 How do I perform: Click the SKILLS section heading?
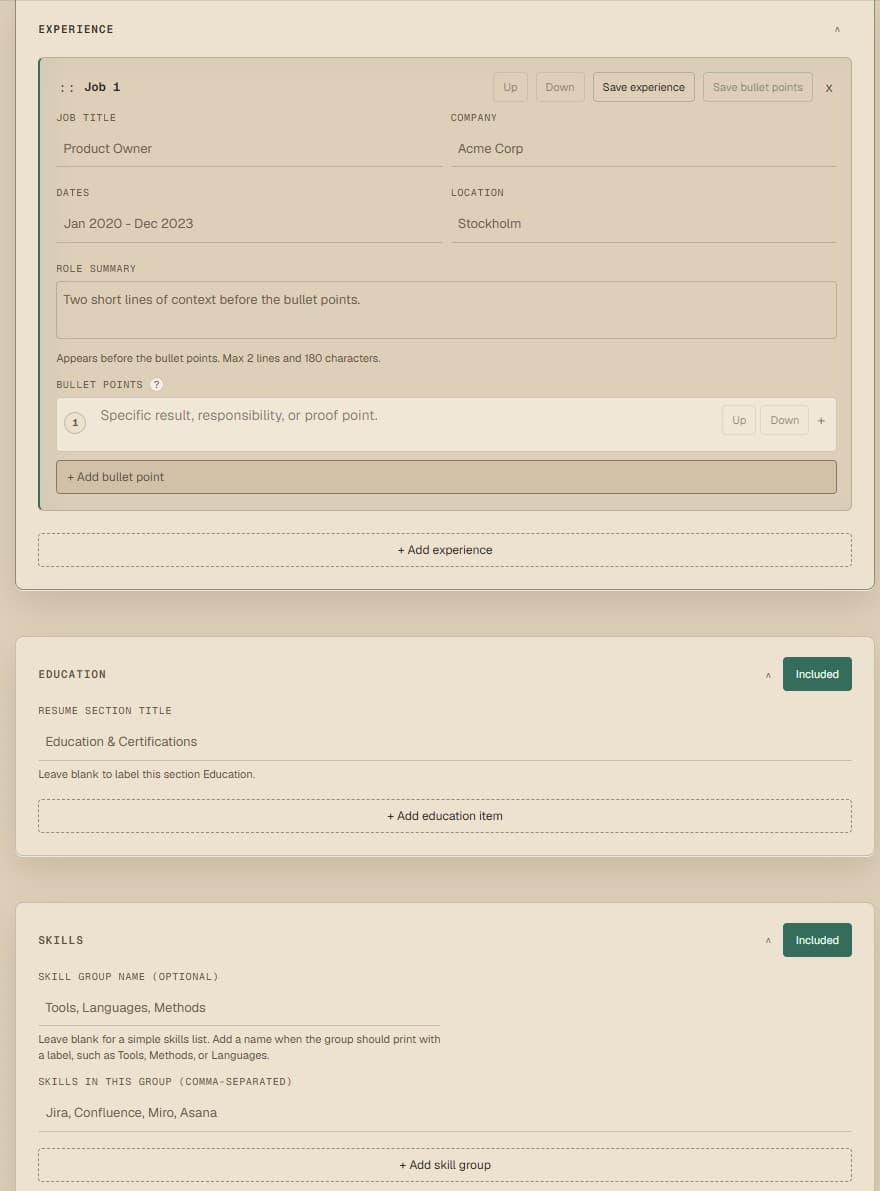61,940
